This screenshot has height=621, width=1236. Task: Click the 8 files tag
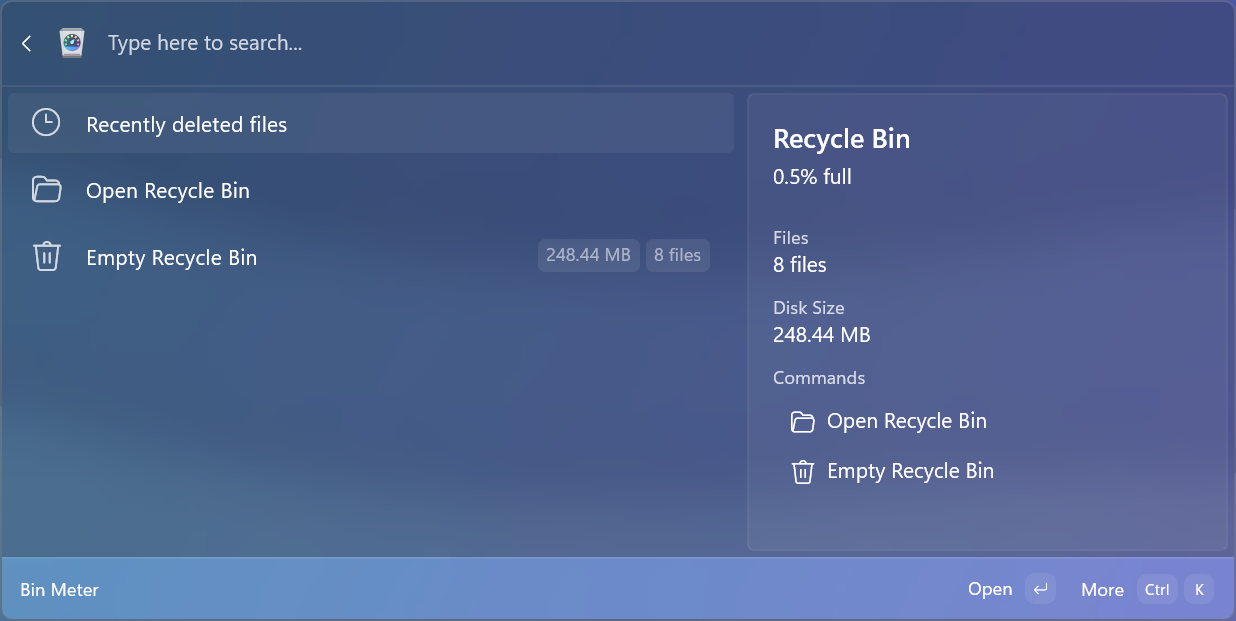click(677, 255)
